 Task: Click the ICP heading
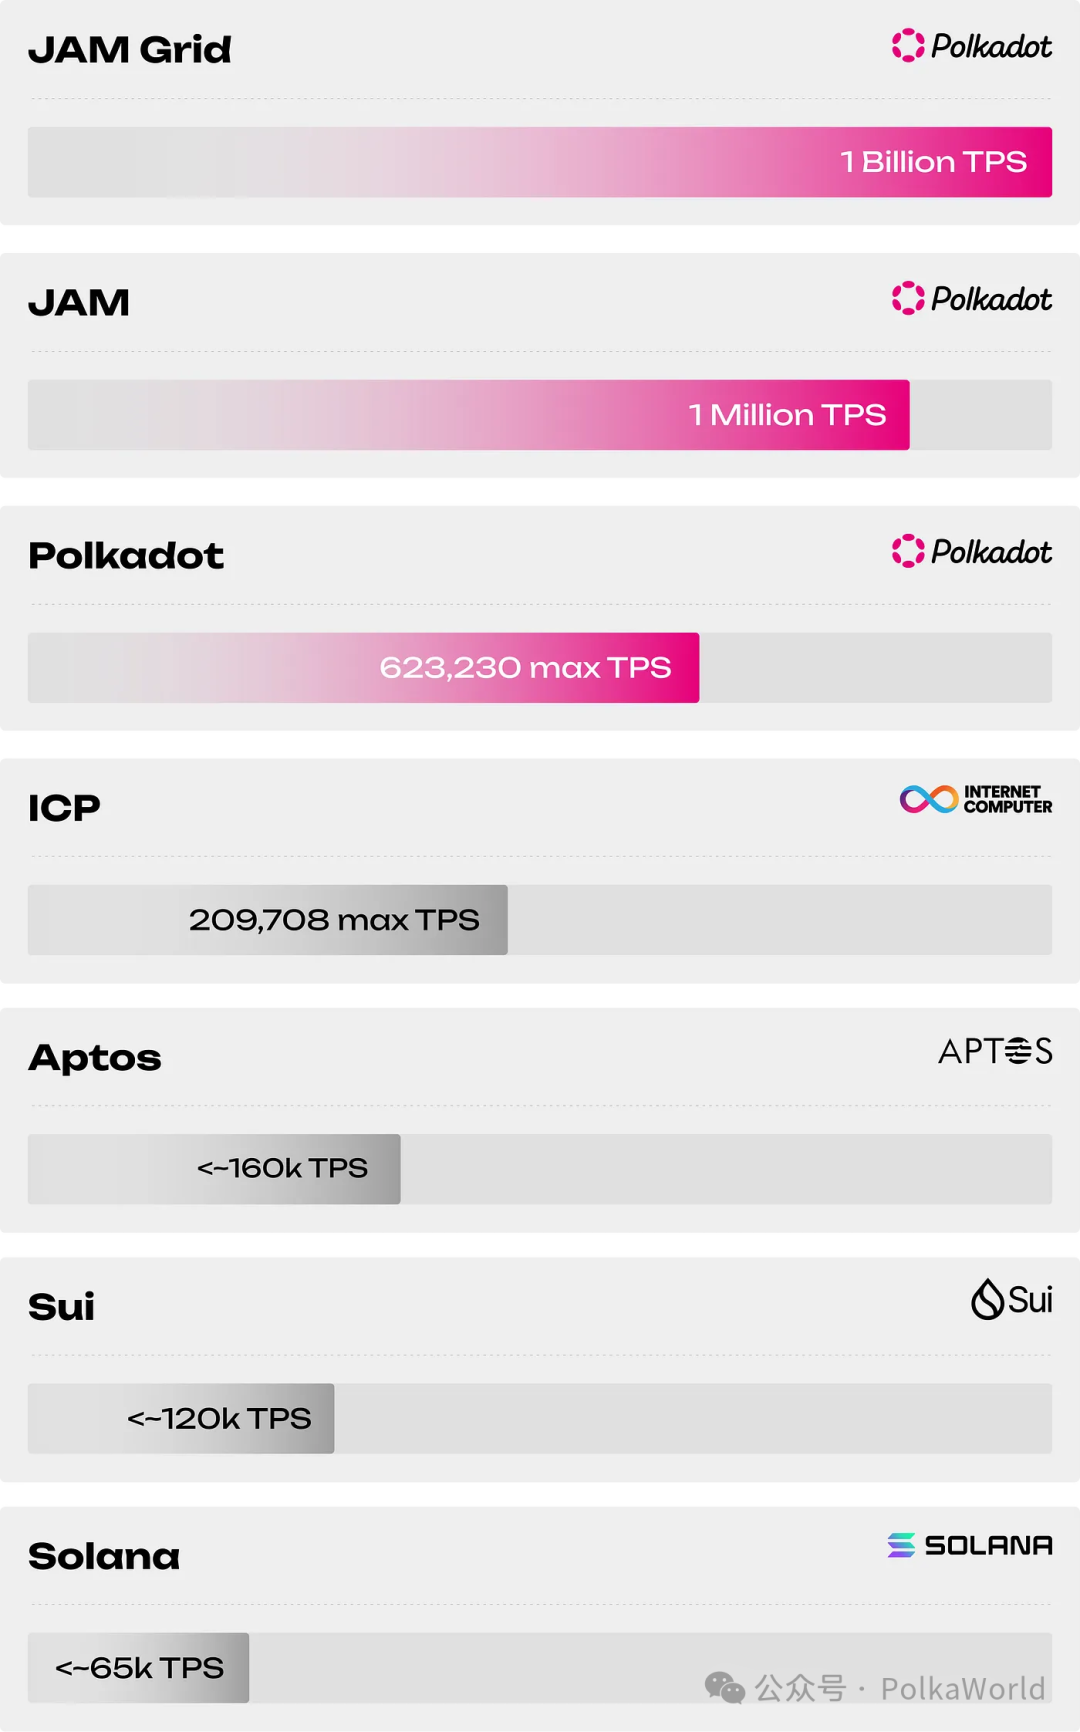64,808
